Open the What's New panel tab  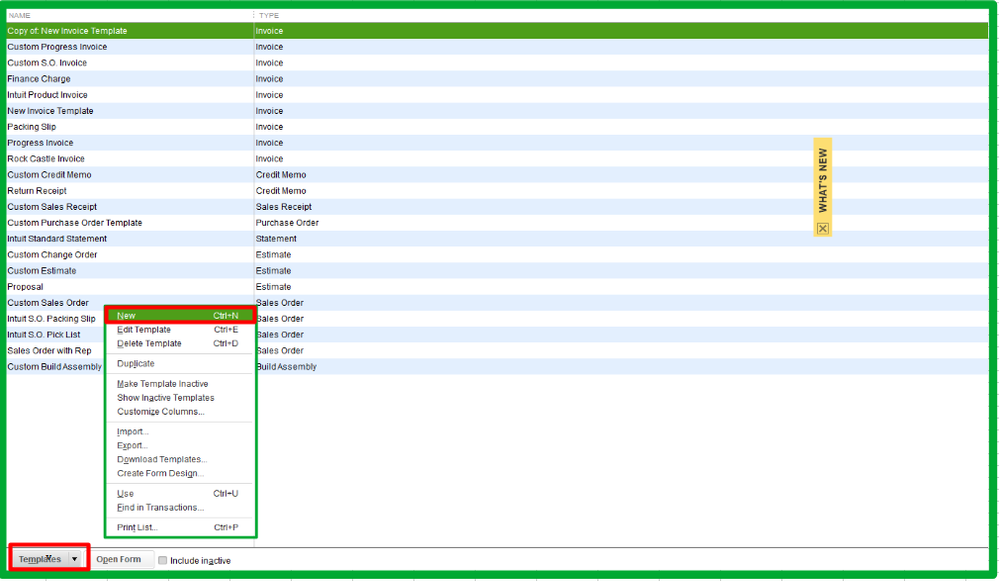tap(823, 180)
